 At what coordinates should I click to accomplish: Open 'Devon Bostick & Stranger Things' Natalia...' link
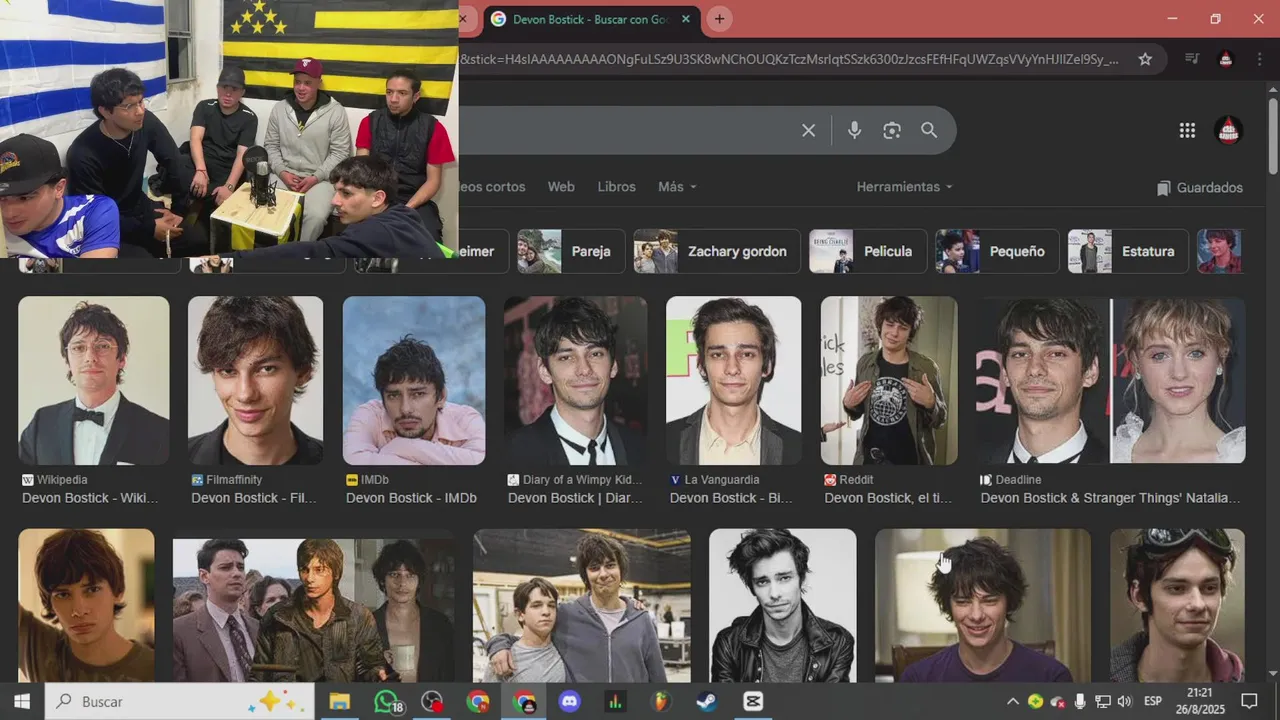click(x=1110, y=498)
